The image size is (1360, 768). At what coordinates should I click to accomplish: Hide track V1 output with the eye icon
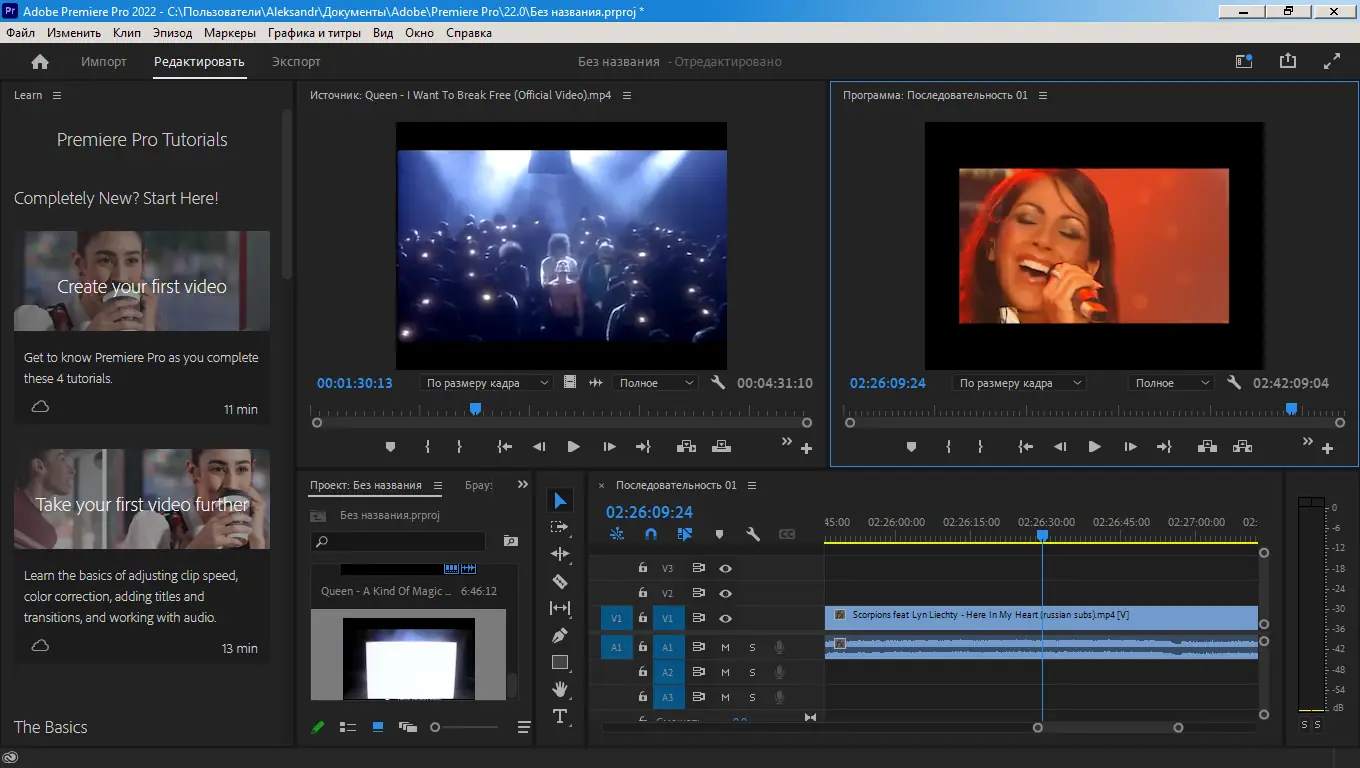(726, 618)
